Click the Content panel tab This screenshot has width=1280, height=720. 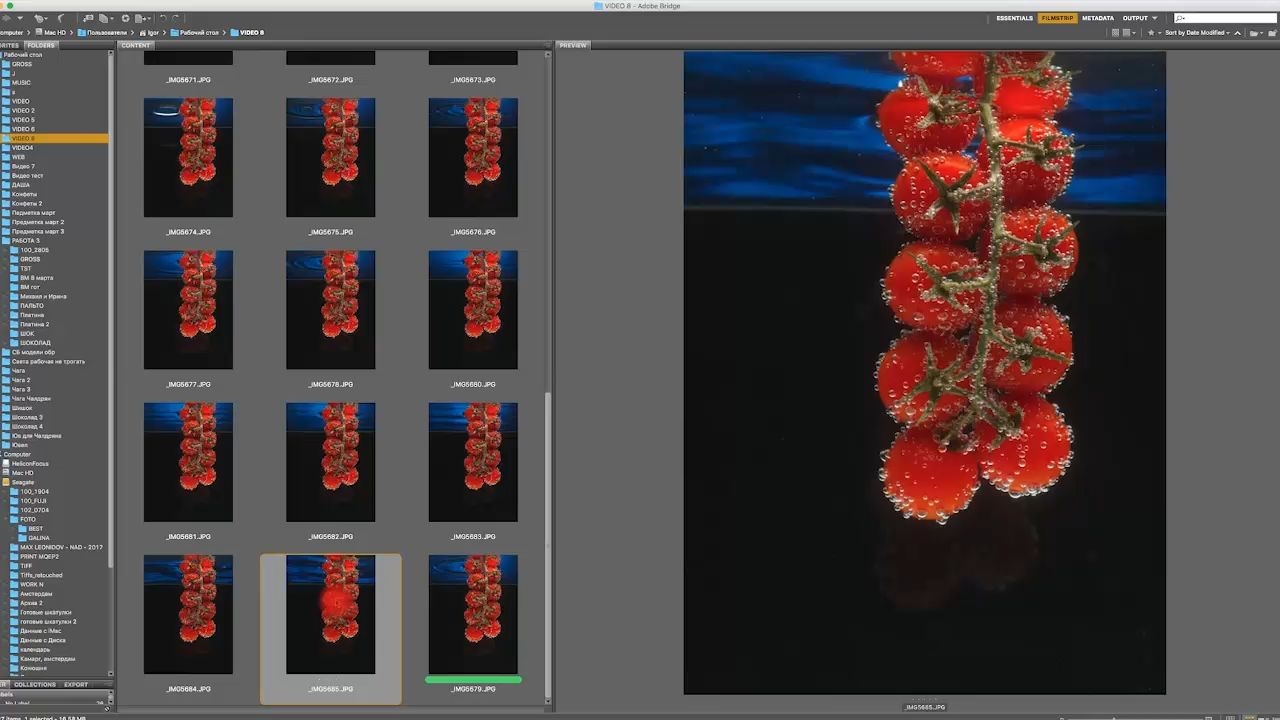click(x=136, y=45)
